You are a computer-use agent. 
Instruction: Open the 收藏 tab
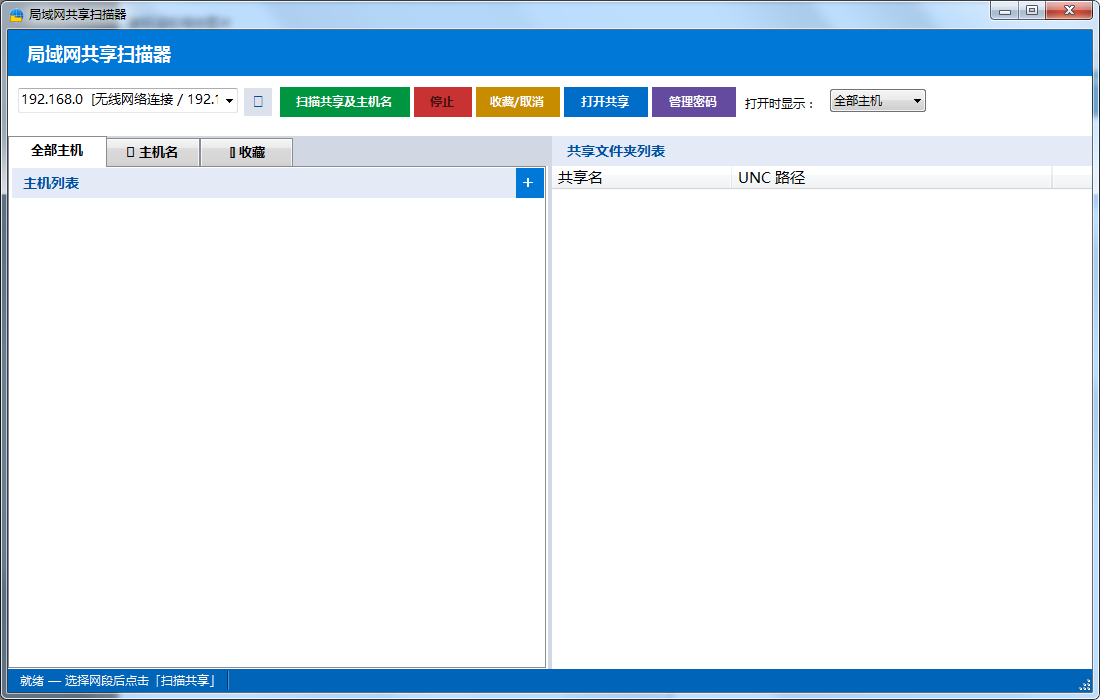(x=246, y=152)
